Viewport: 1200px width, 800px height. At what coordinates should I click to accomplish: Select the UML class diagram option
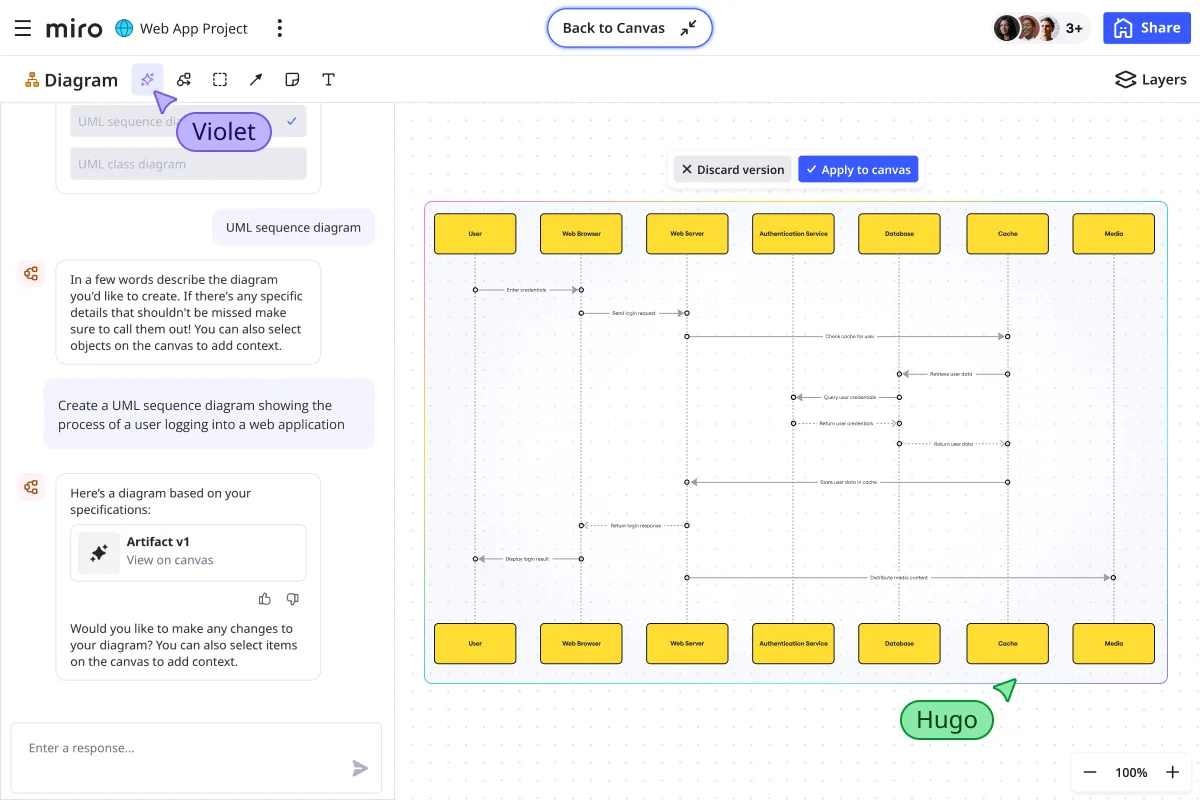pos(188,164)
